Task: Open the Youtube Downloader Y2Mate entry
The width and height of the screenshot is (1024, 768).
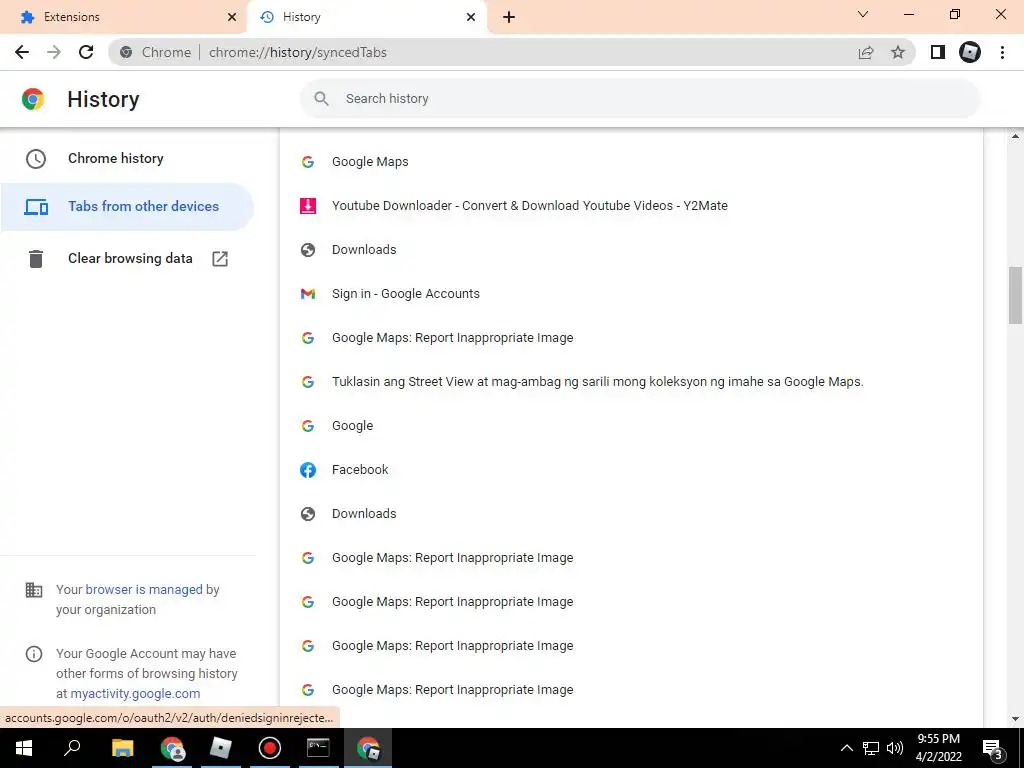Action: point(530,206)
